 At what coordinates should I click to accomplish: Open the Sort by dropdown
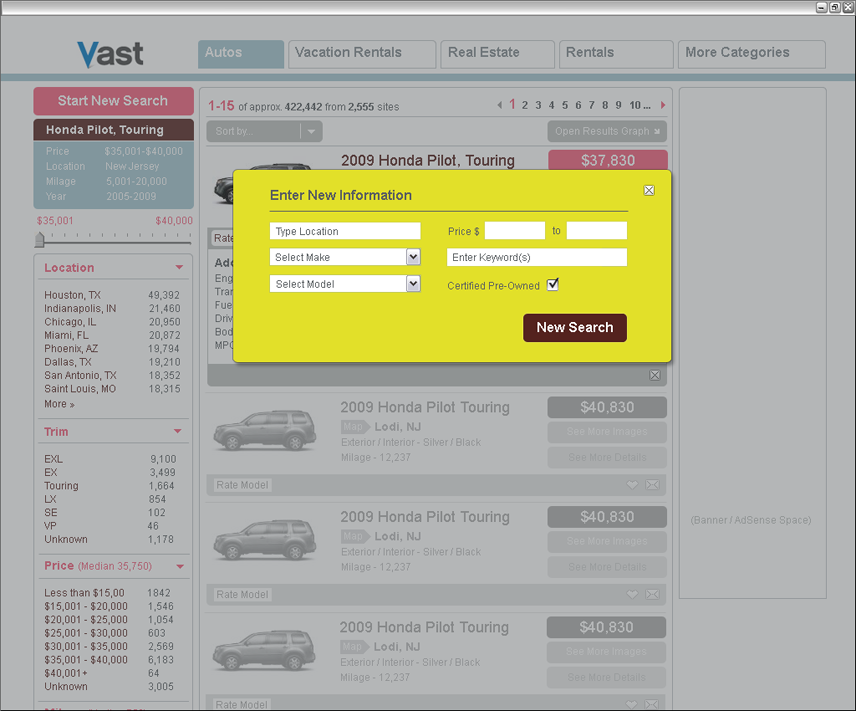pyautogui.click(x=264, y=131)
